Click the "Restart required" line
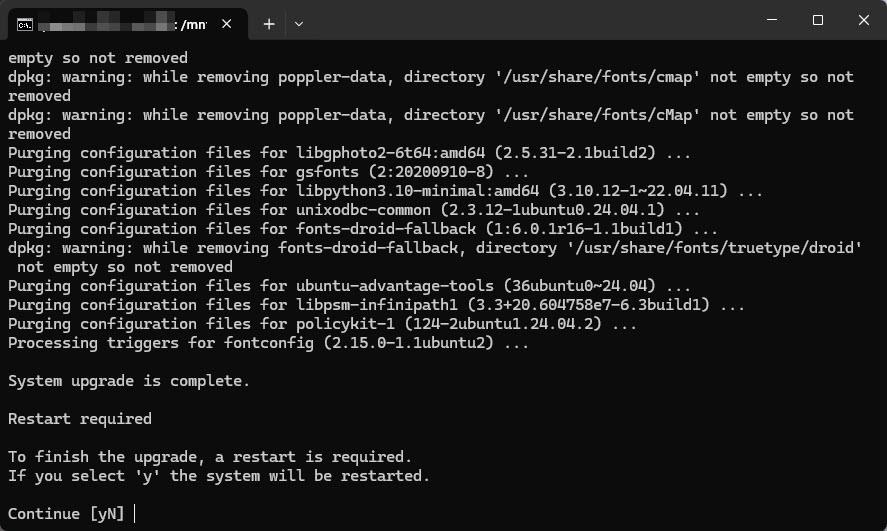 80,419
